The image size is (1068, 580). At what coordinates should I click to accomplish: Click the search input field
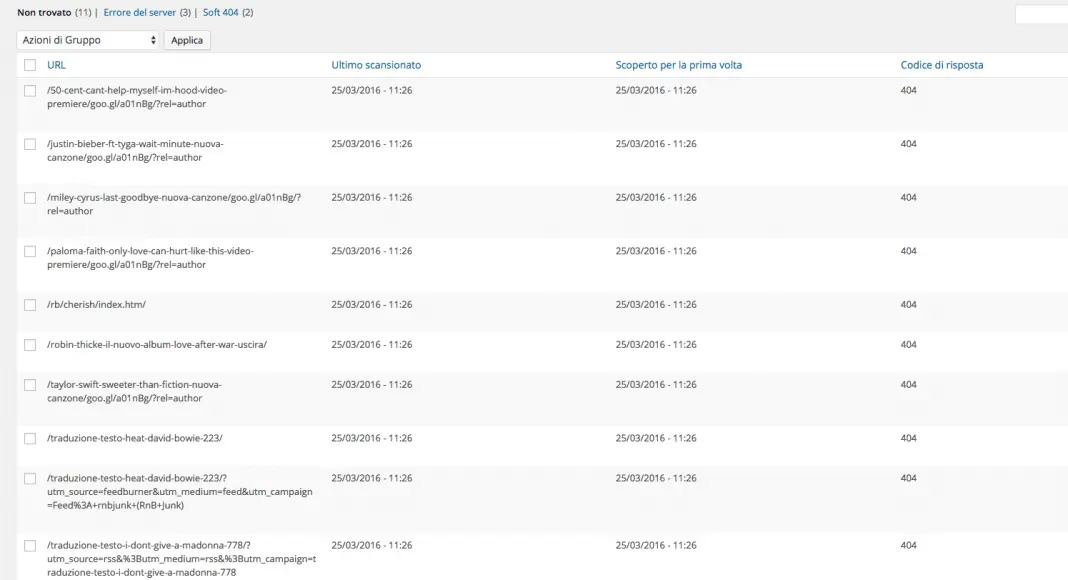point(1042,14)
